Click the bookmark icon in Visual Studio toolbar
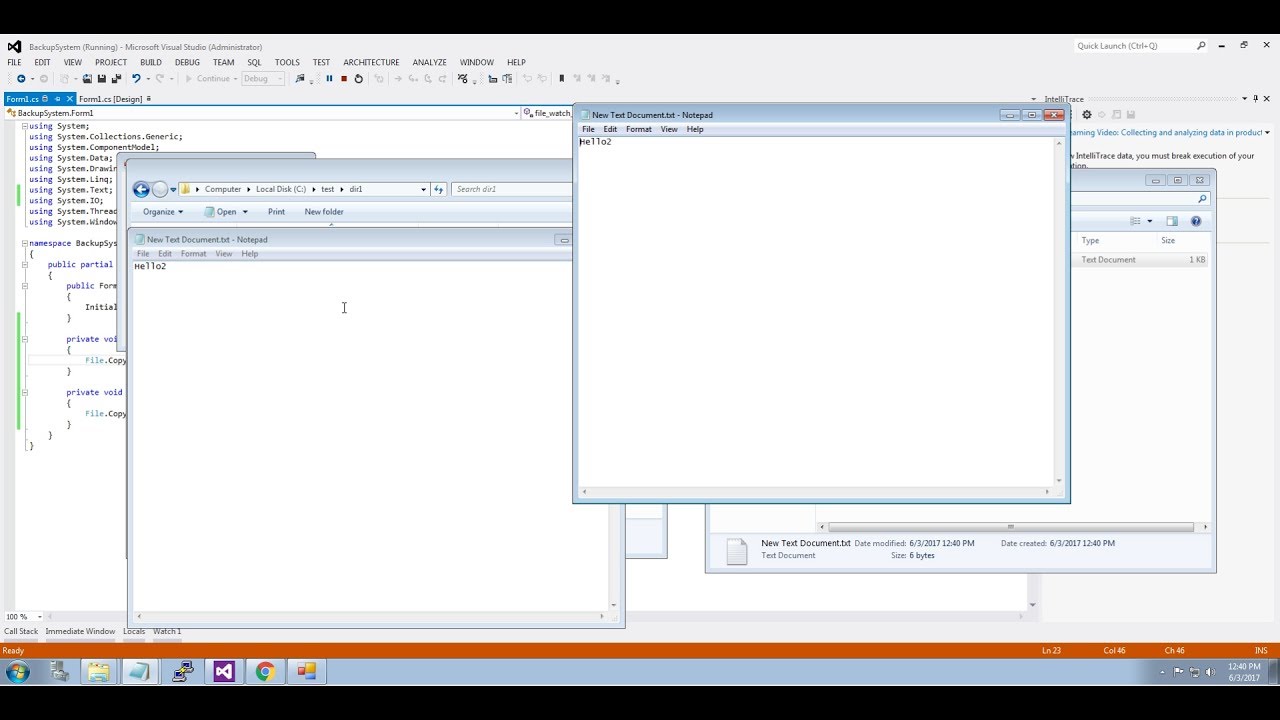Image resolution: width=1280 pixels, height=720 pixels. point(562,79)
